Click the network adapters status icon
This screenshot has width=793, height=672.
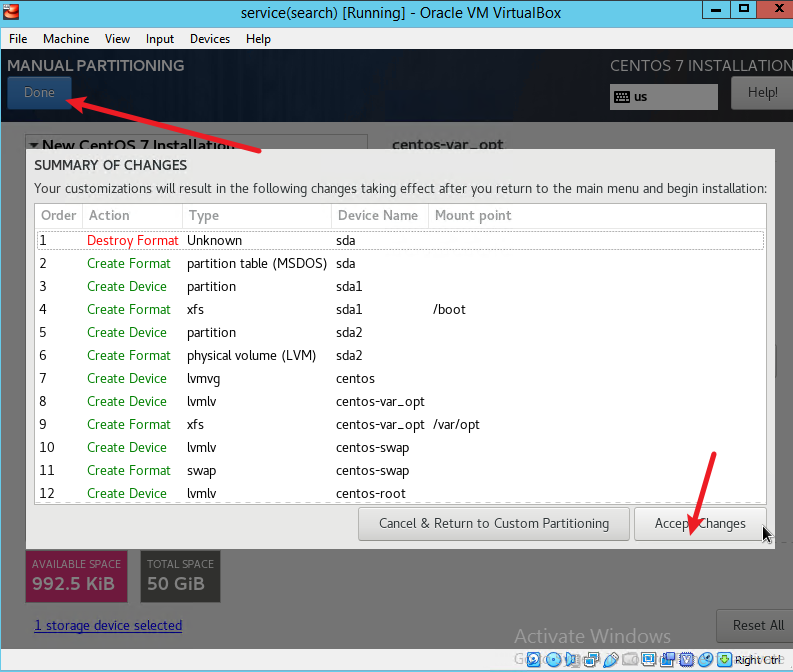[x=591, y=659]
